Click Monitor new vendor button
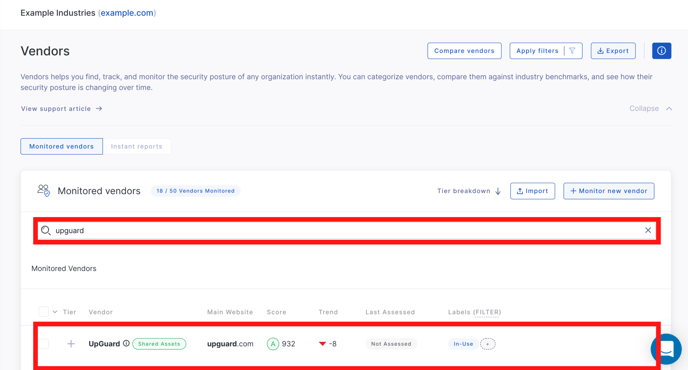The height and width of the screenshot is (370, 688). click(609, 191)
